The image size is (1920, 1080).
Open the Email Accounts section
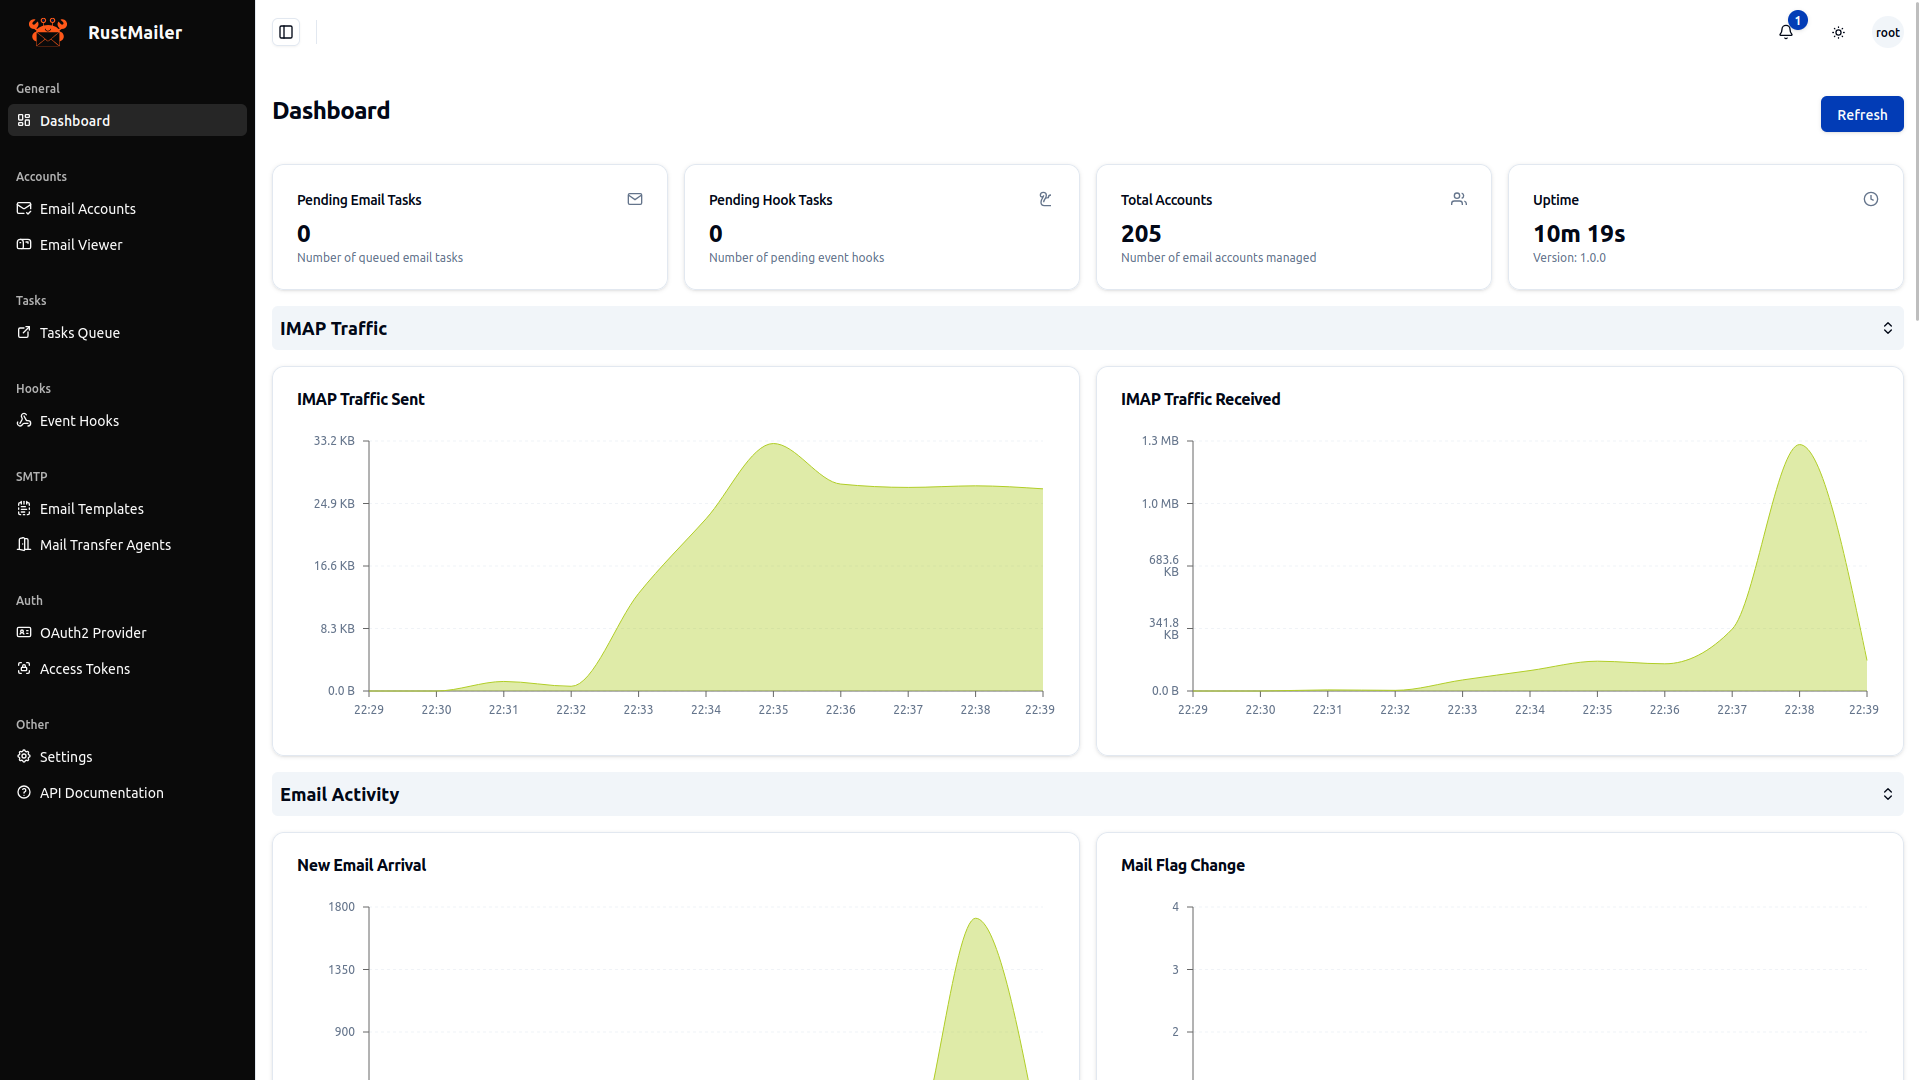point(88,208)
